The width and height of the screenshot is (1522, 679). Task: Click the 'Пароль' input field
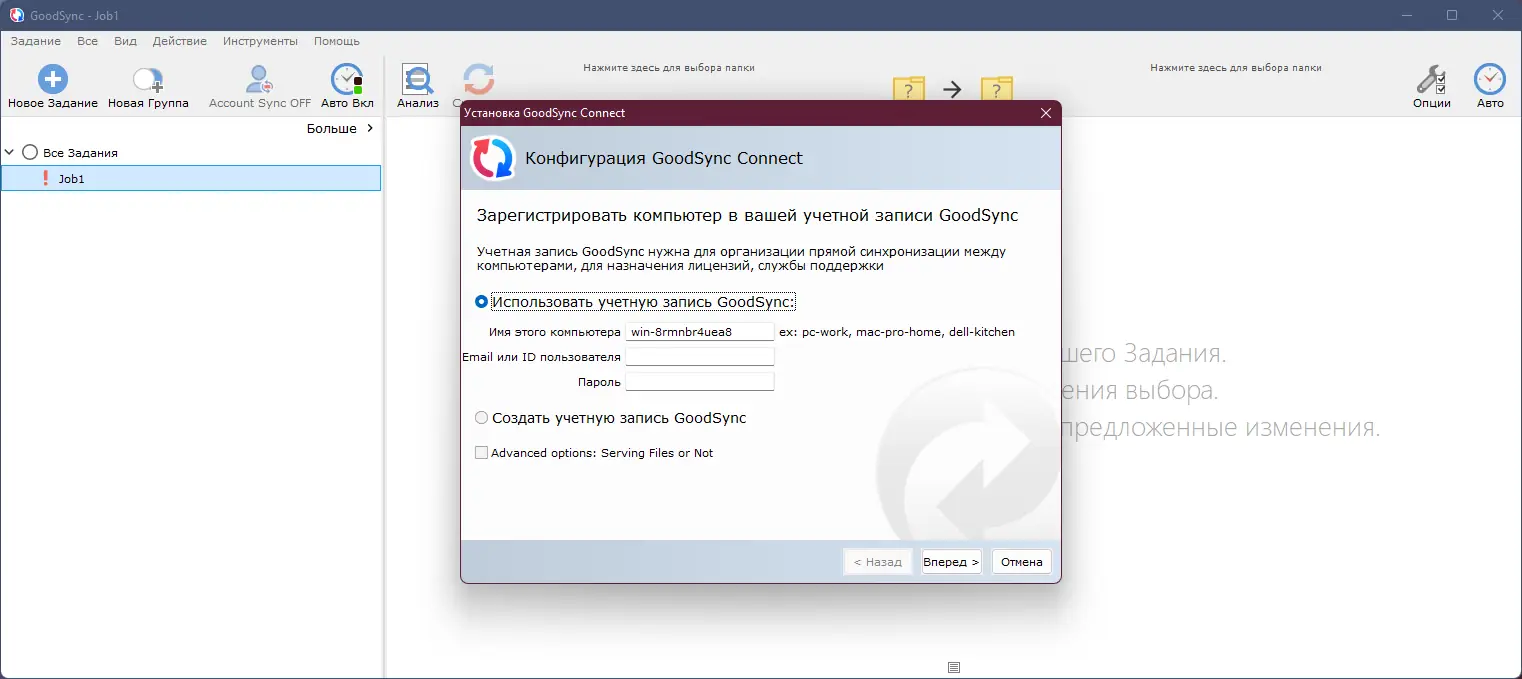(x=700, y=382)
